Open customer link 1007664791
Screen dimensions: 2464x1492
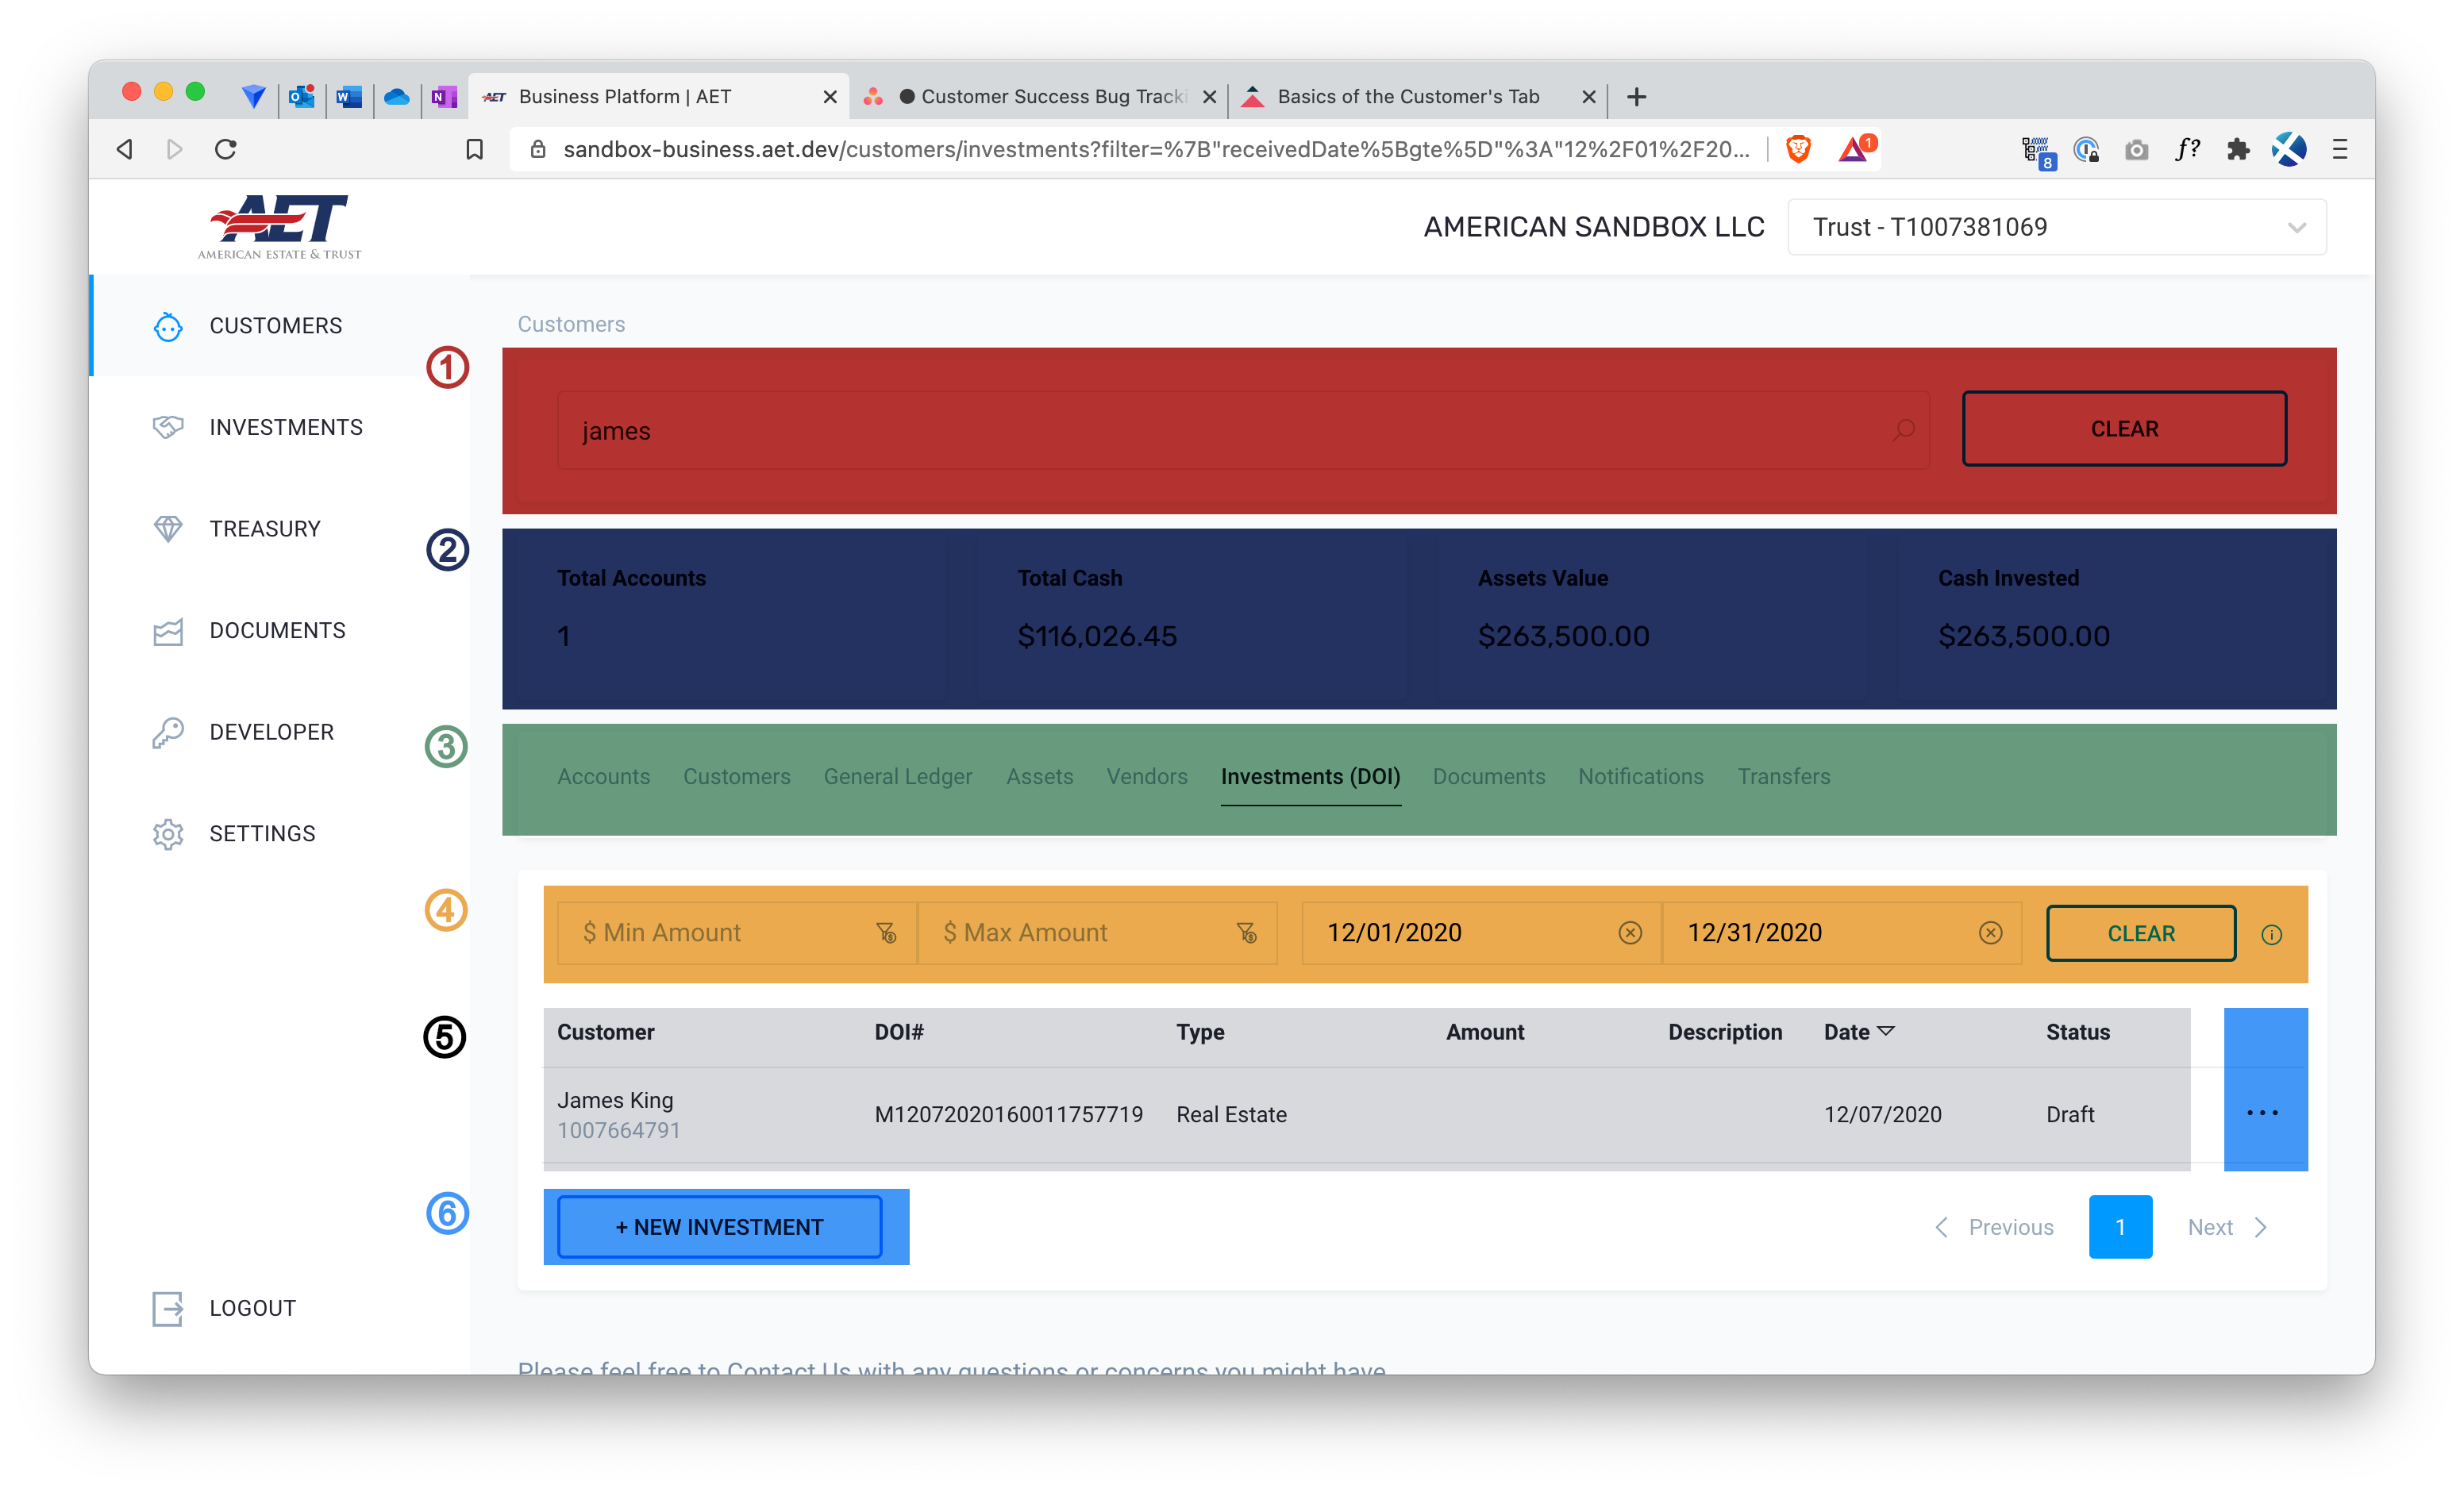[x=618, y=1130]
